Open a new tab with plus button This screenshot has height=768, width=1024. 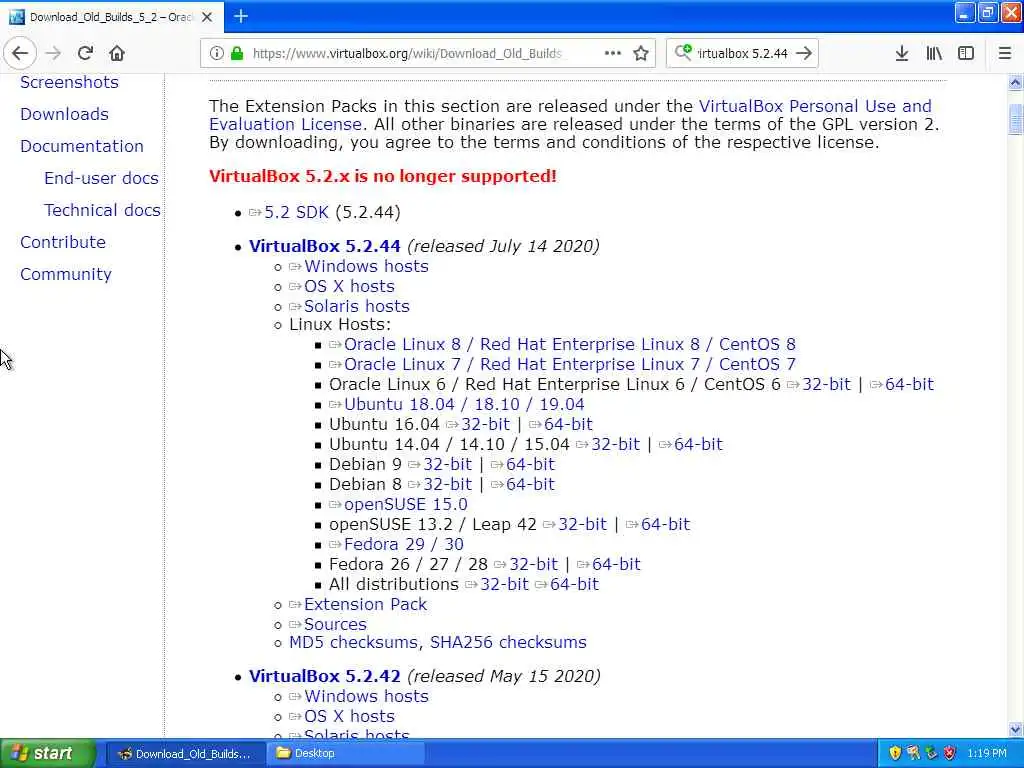[241, 16]
